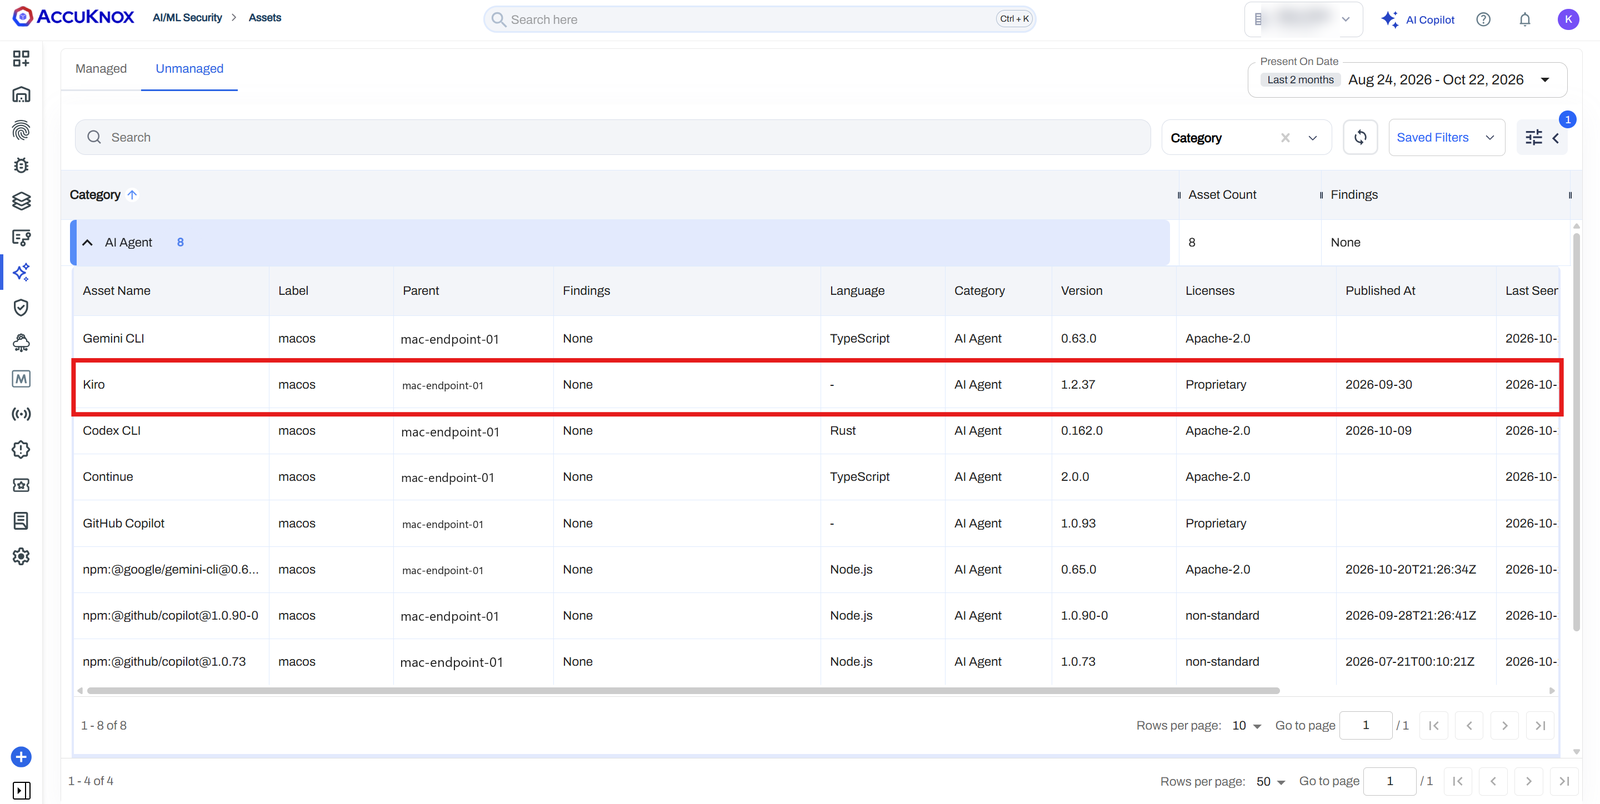Go to inner table previous page

click(1469, 726)
